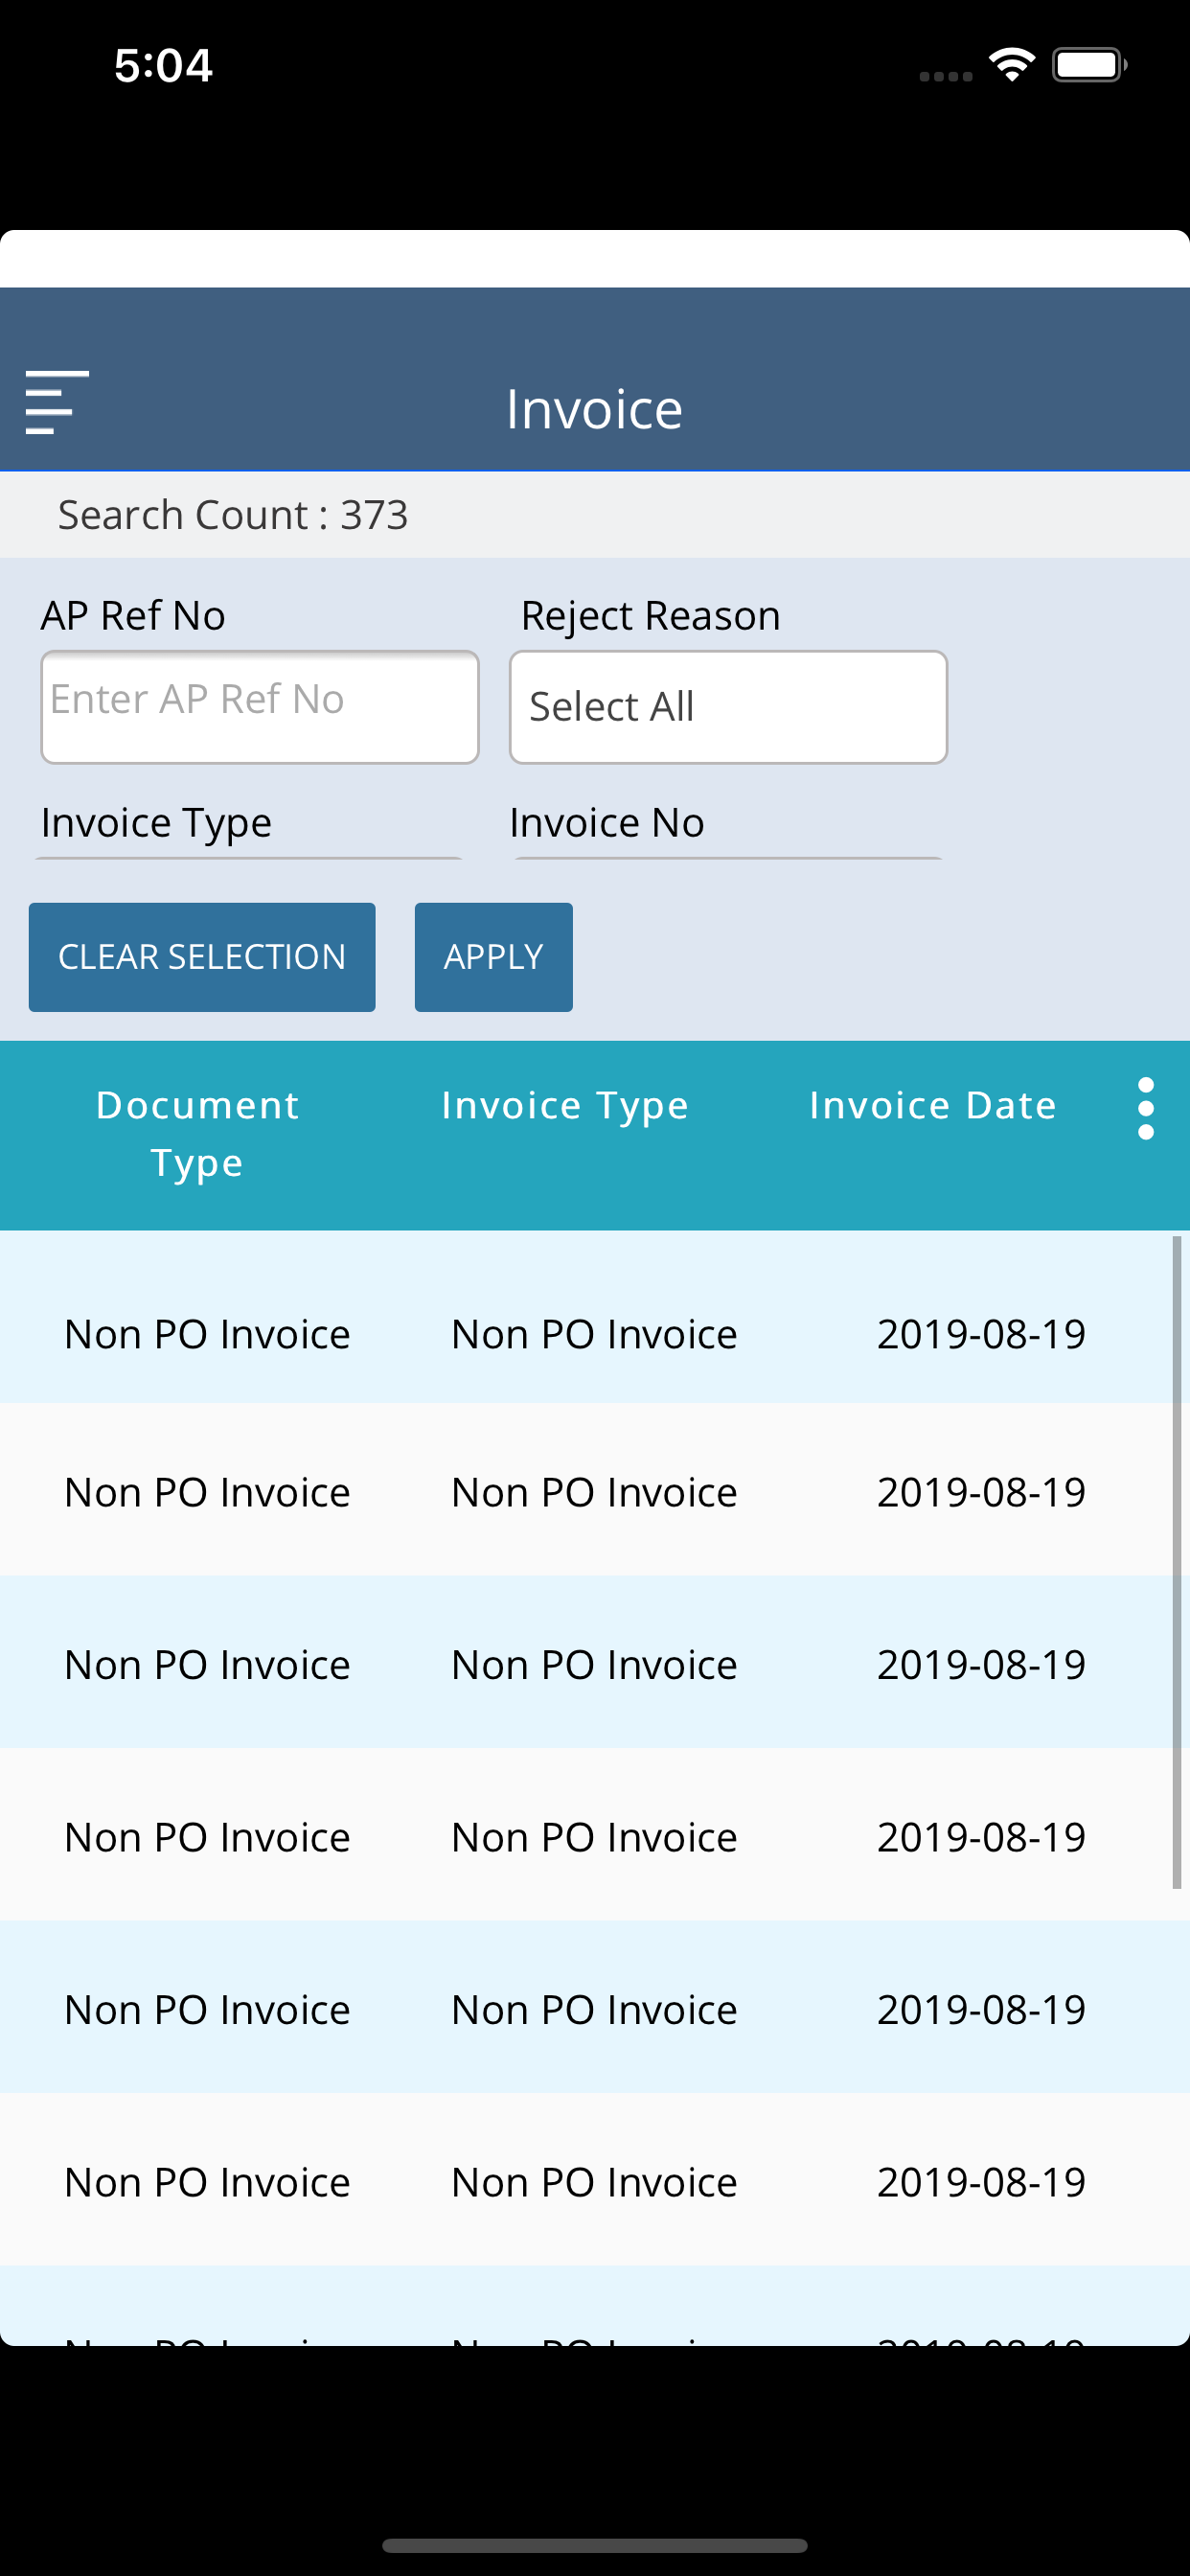Click the Reject Reason label
The width and height of the screenshot is (1190, 2576).
tap(650, 615)
